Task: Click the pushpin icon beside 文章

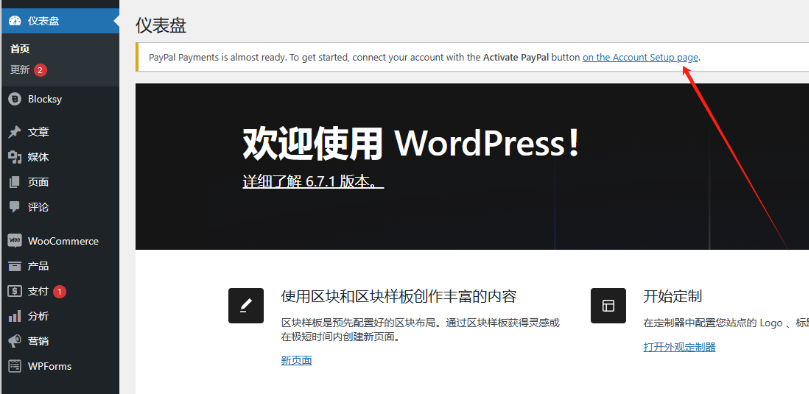Action: 14,133
